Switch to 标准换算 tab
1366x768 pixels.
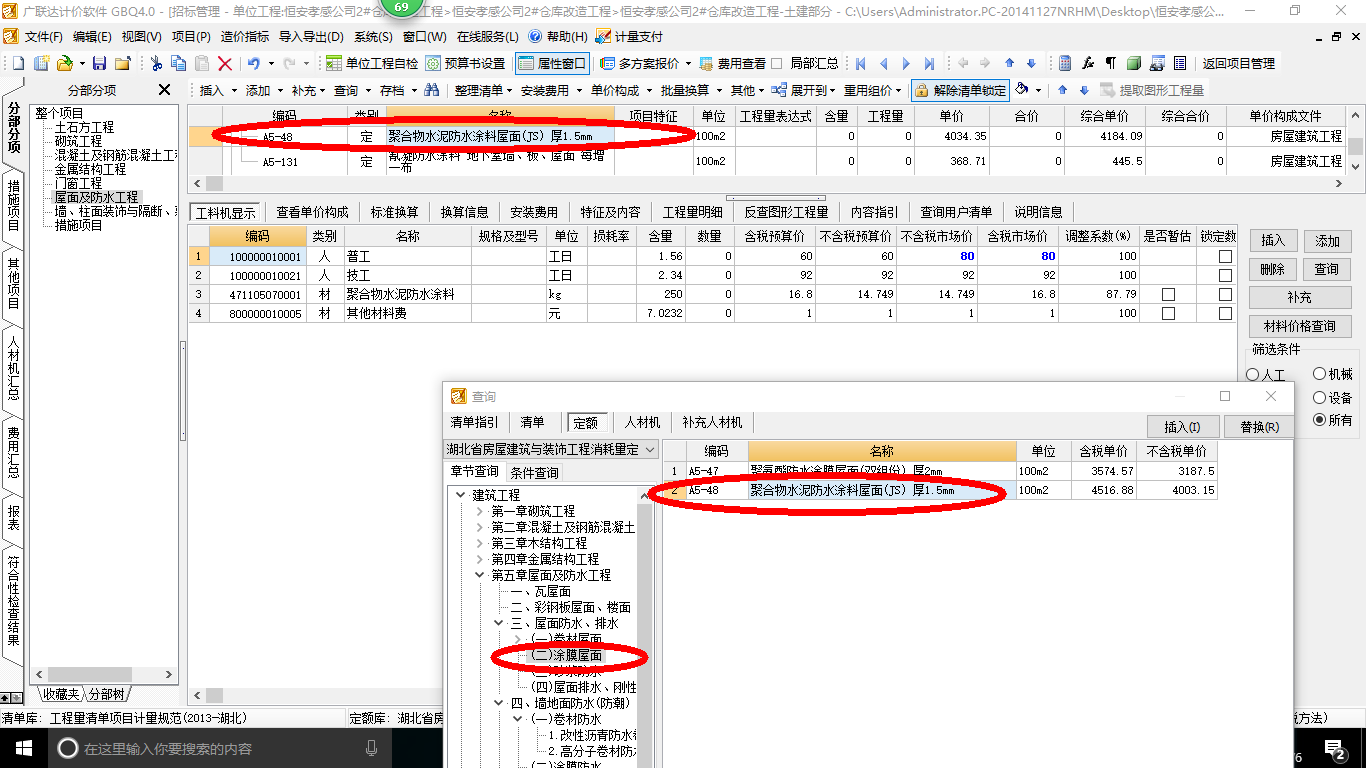394,212
